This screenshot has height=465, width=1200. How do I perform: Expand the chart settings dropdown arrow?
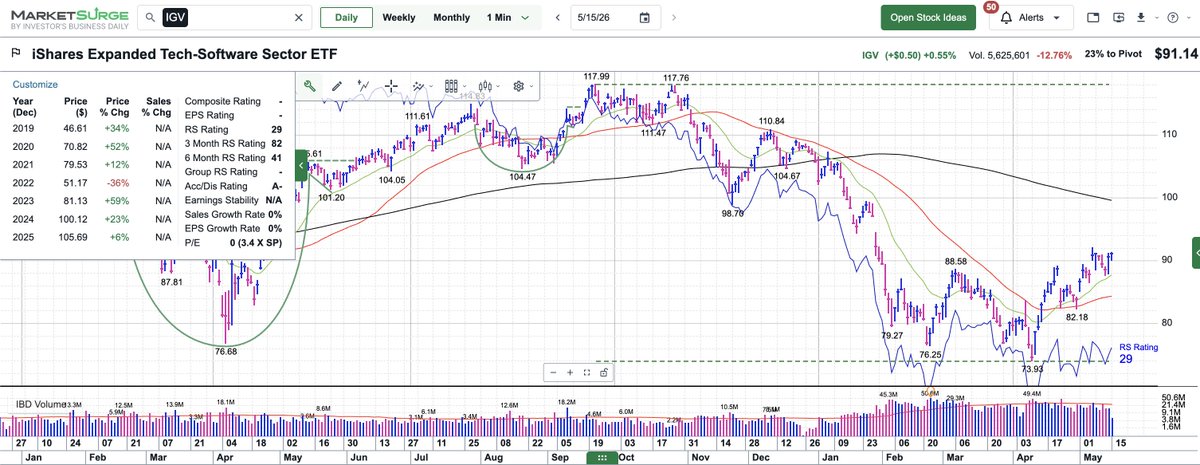pos(533,86)
